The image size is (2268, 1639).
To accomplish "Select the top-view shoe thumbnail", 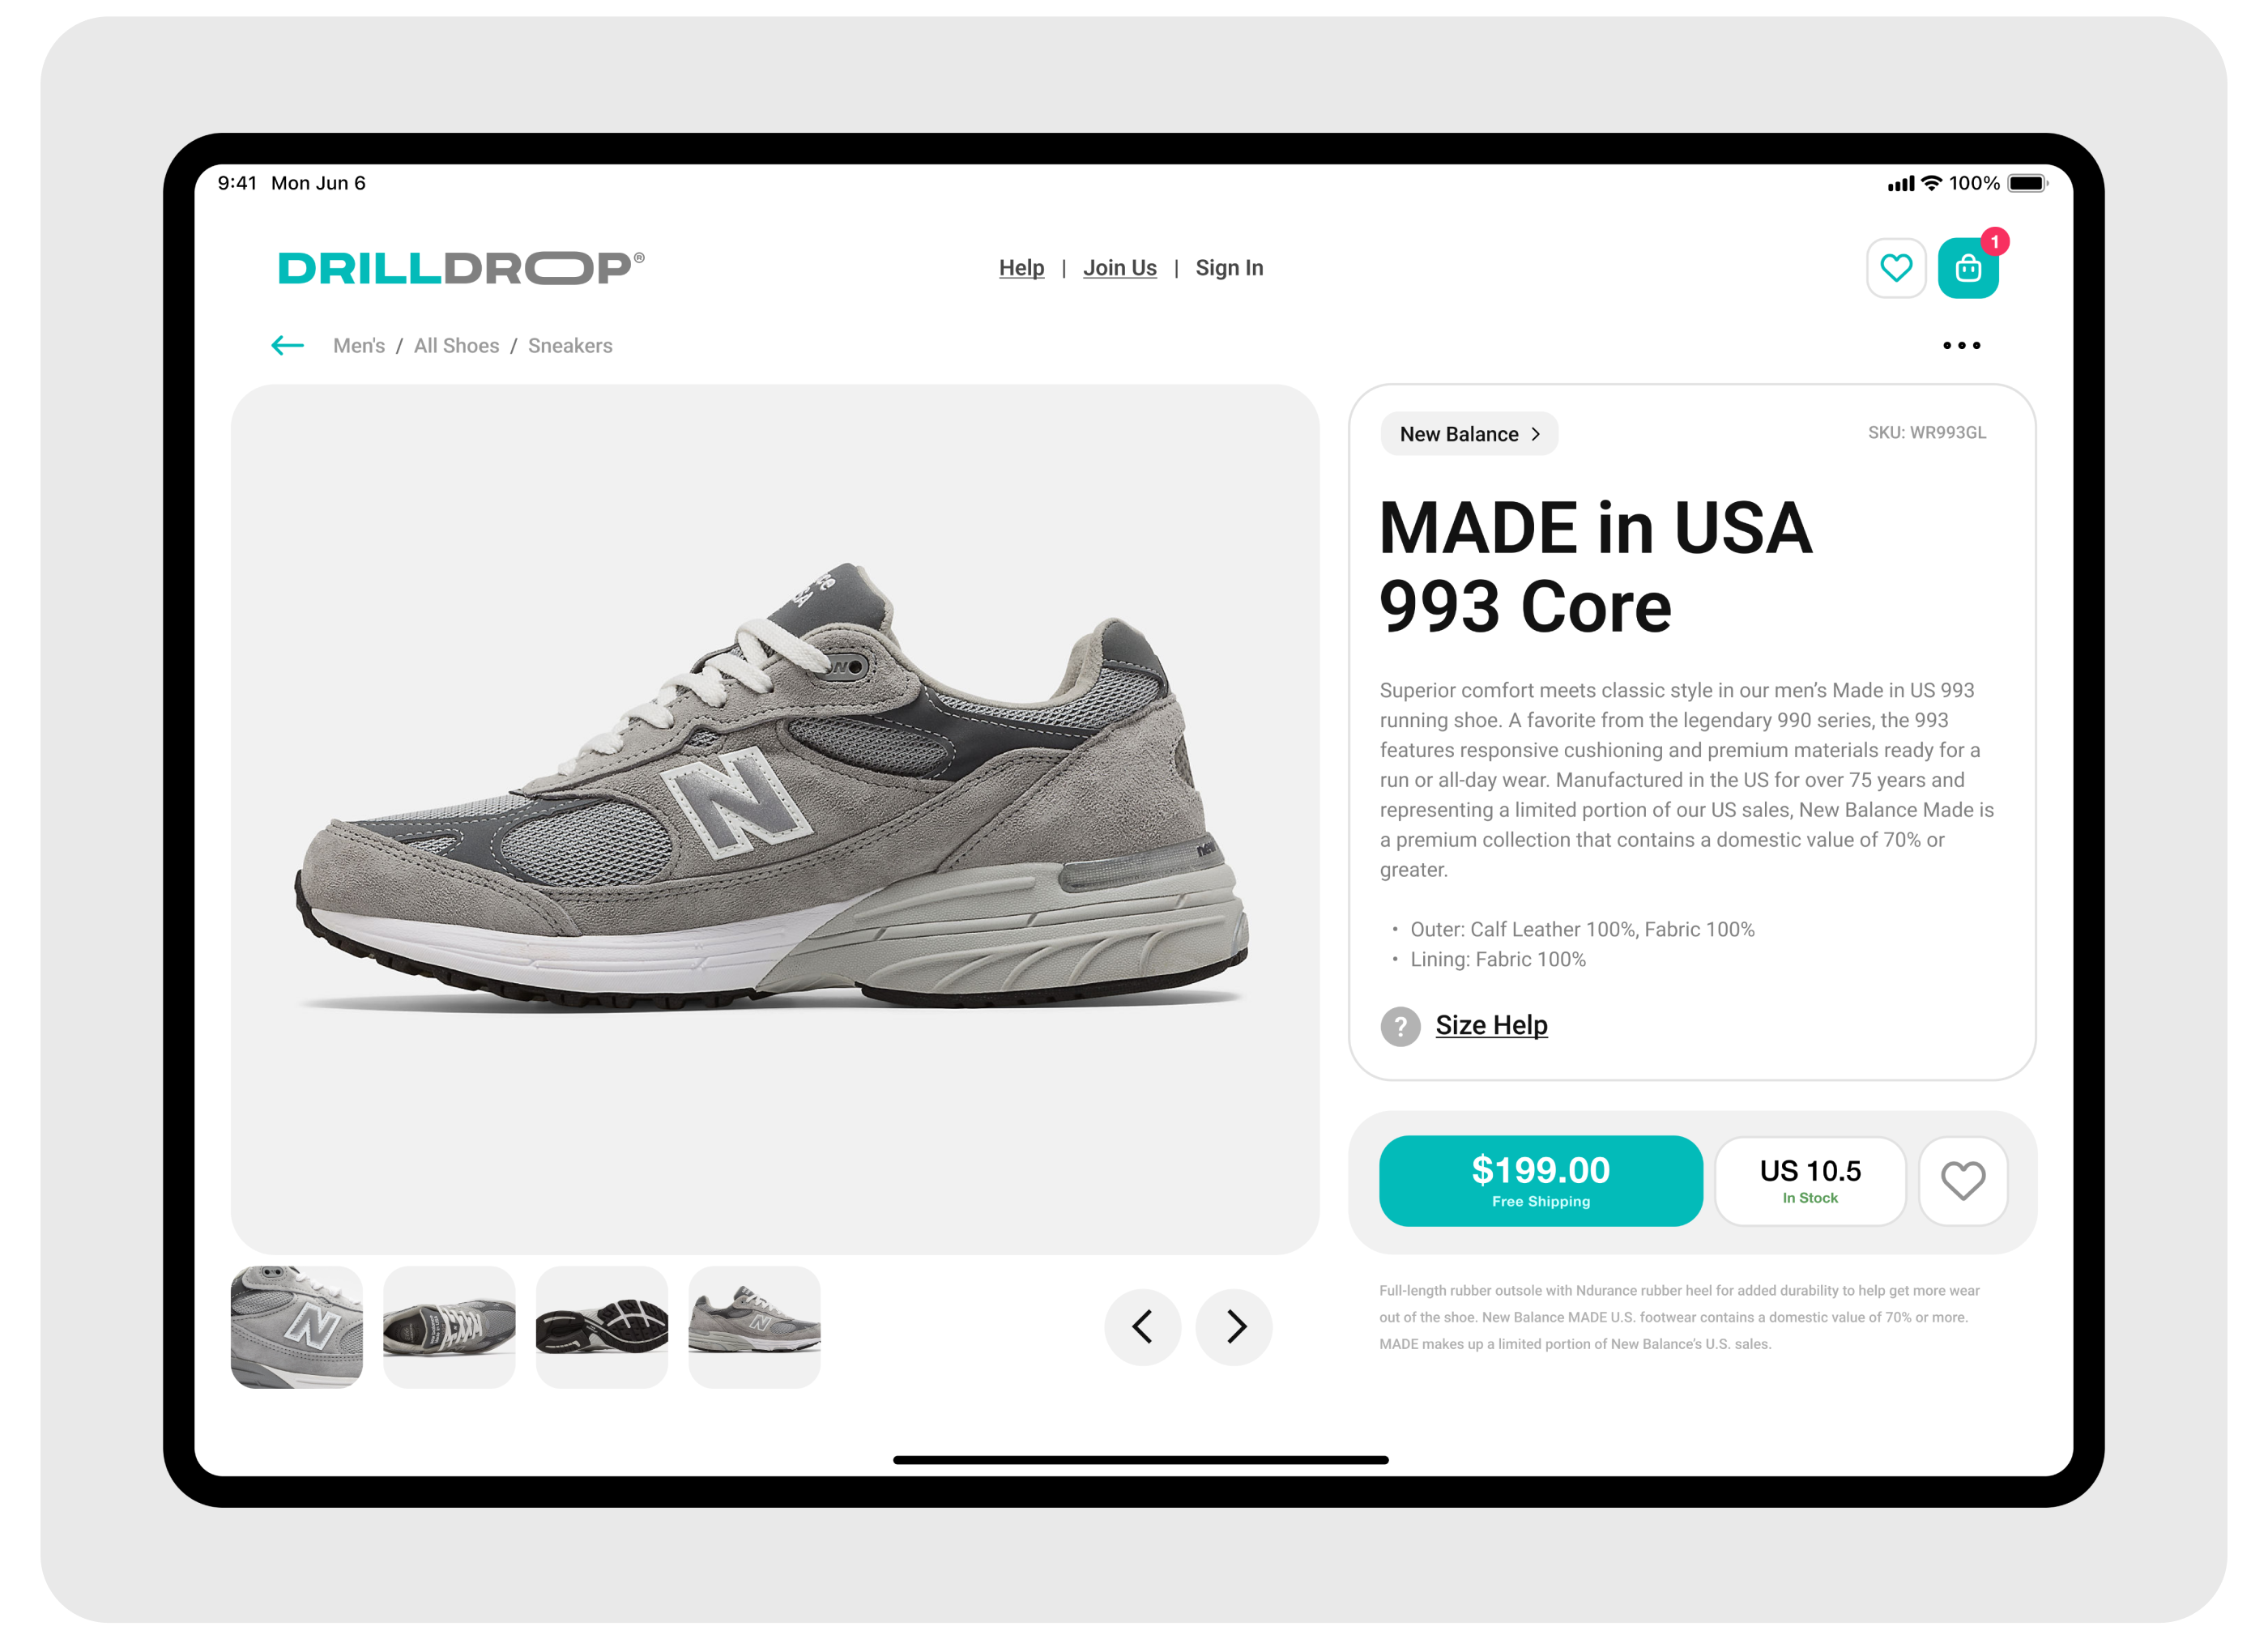I will [449, 1327].
